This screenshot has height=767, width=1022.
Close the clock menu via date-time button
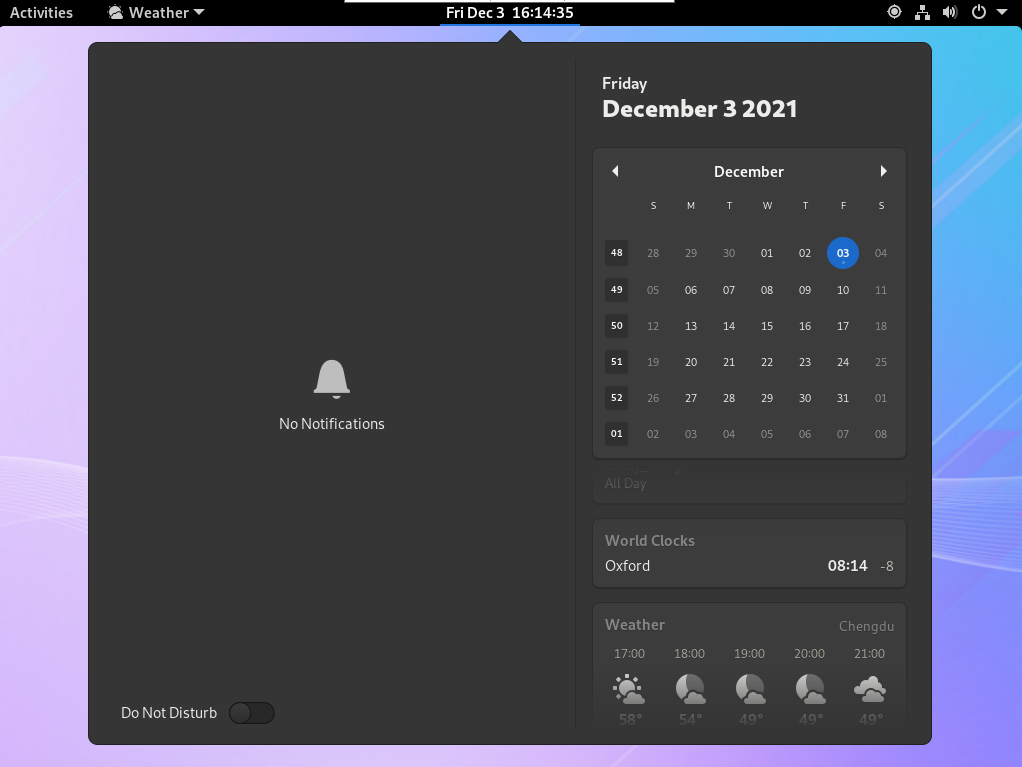509,13
